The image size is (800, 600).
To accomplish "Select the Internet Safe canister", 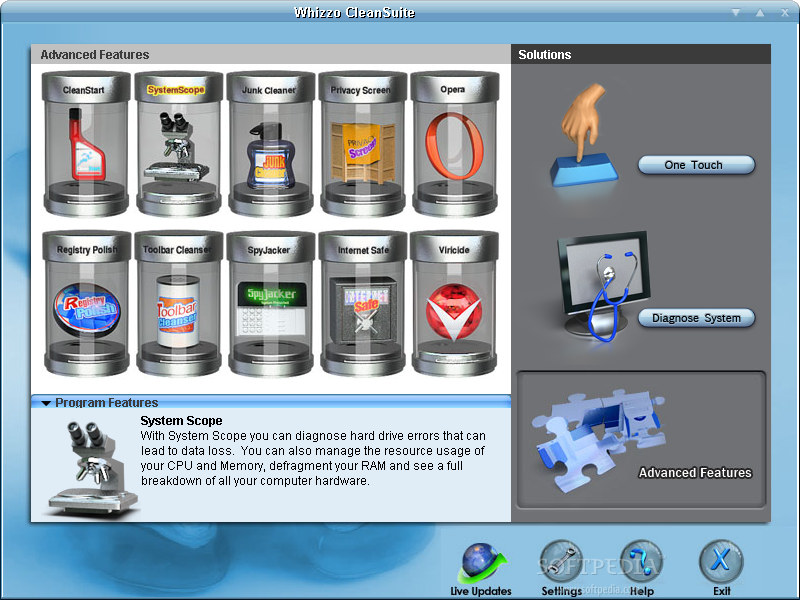I will [x=363, y=304].
